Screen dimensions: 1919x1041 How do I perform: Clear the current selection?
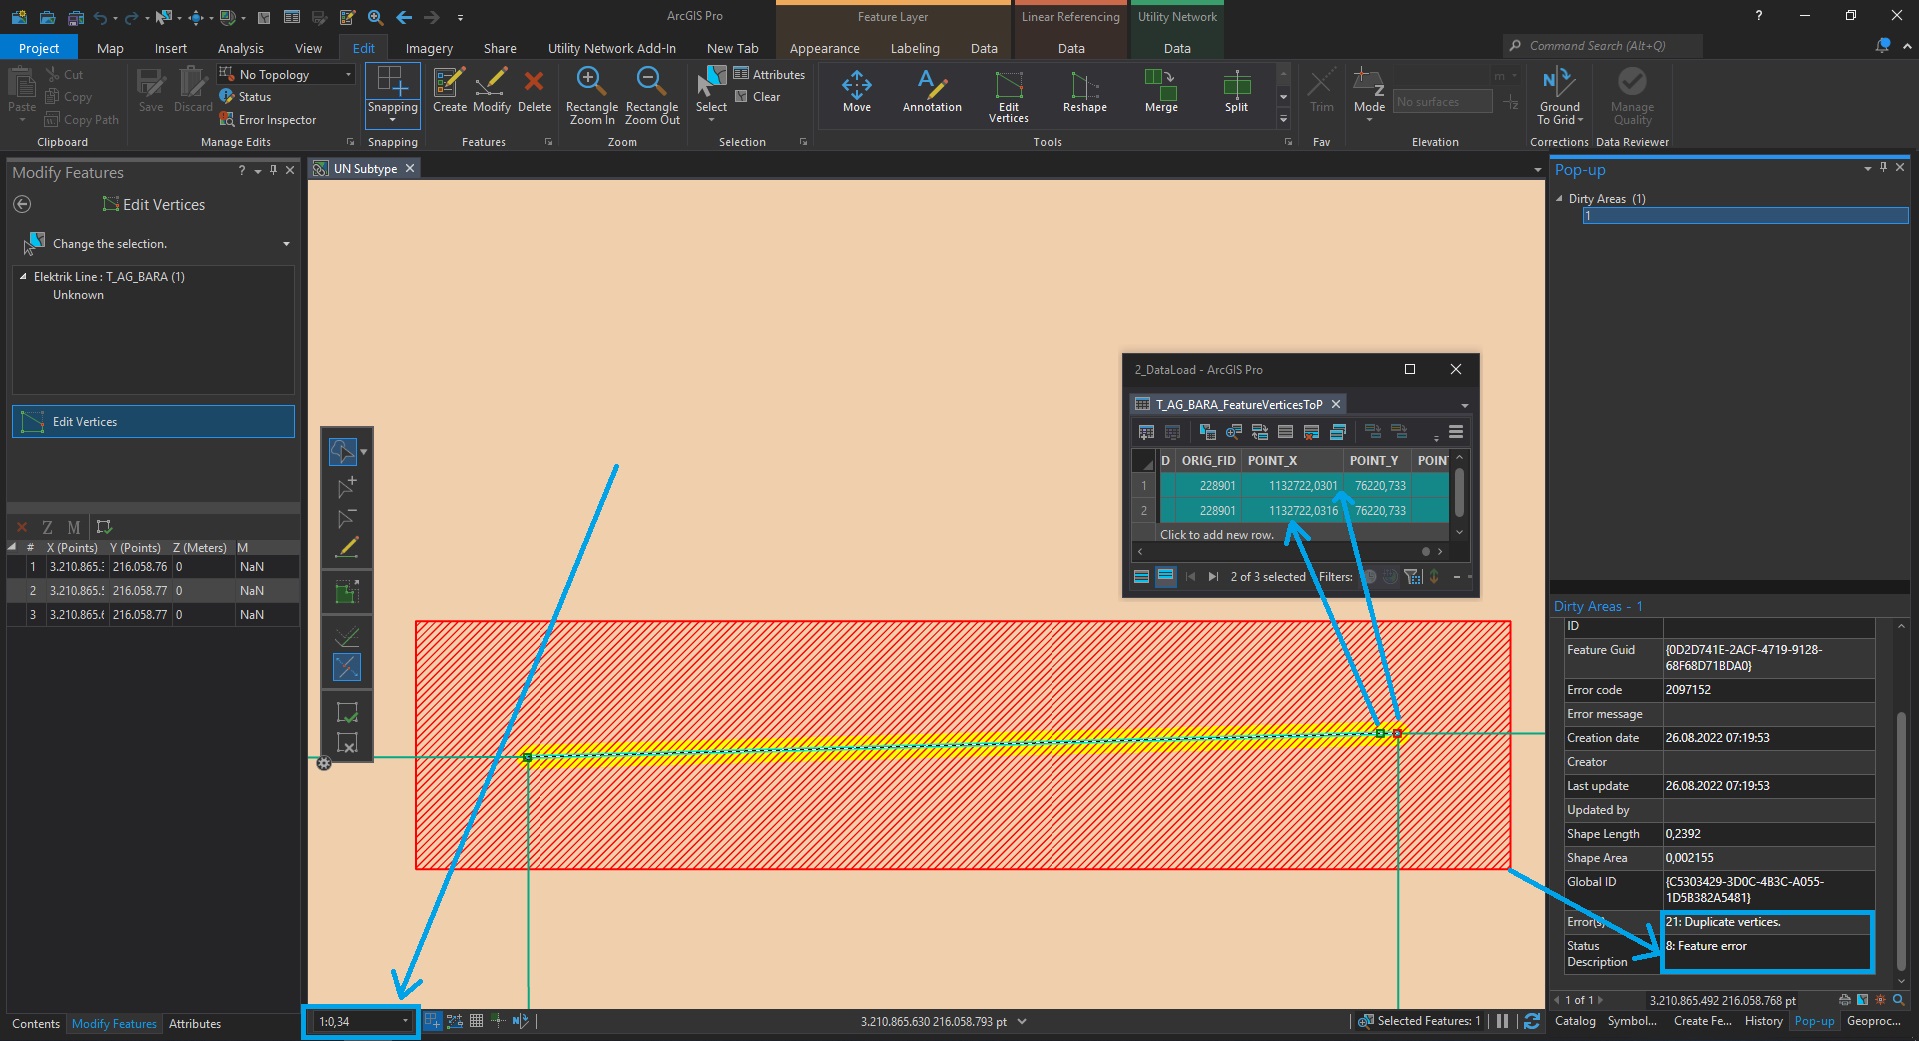(x=757, y=97)
